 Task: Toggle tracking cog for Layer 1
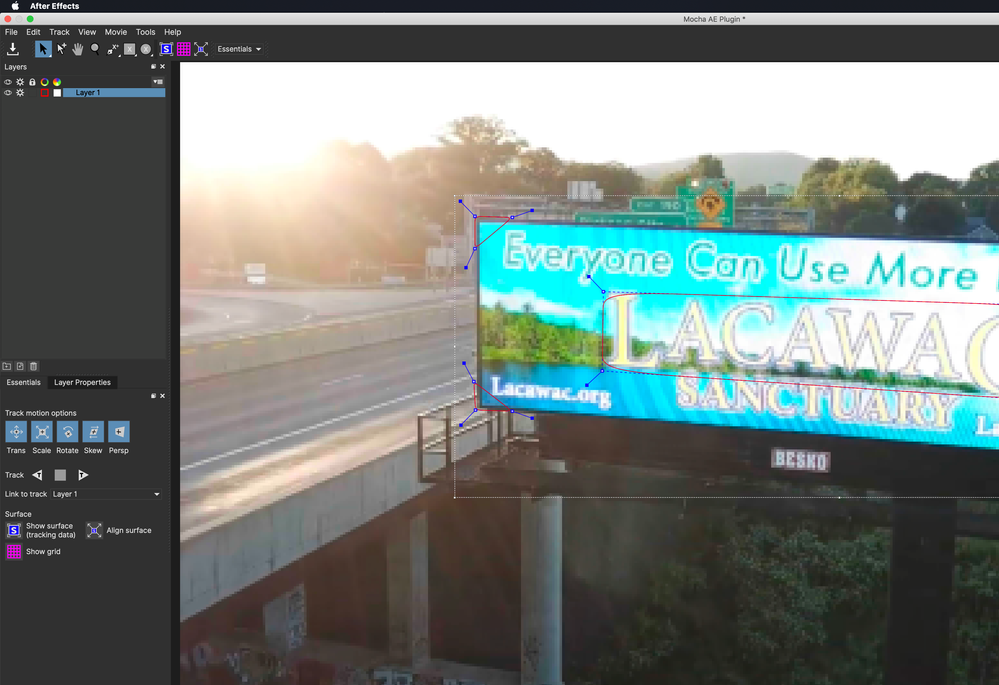(x=20, y=93)
